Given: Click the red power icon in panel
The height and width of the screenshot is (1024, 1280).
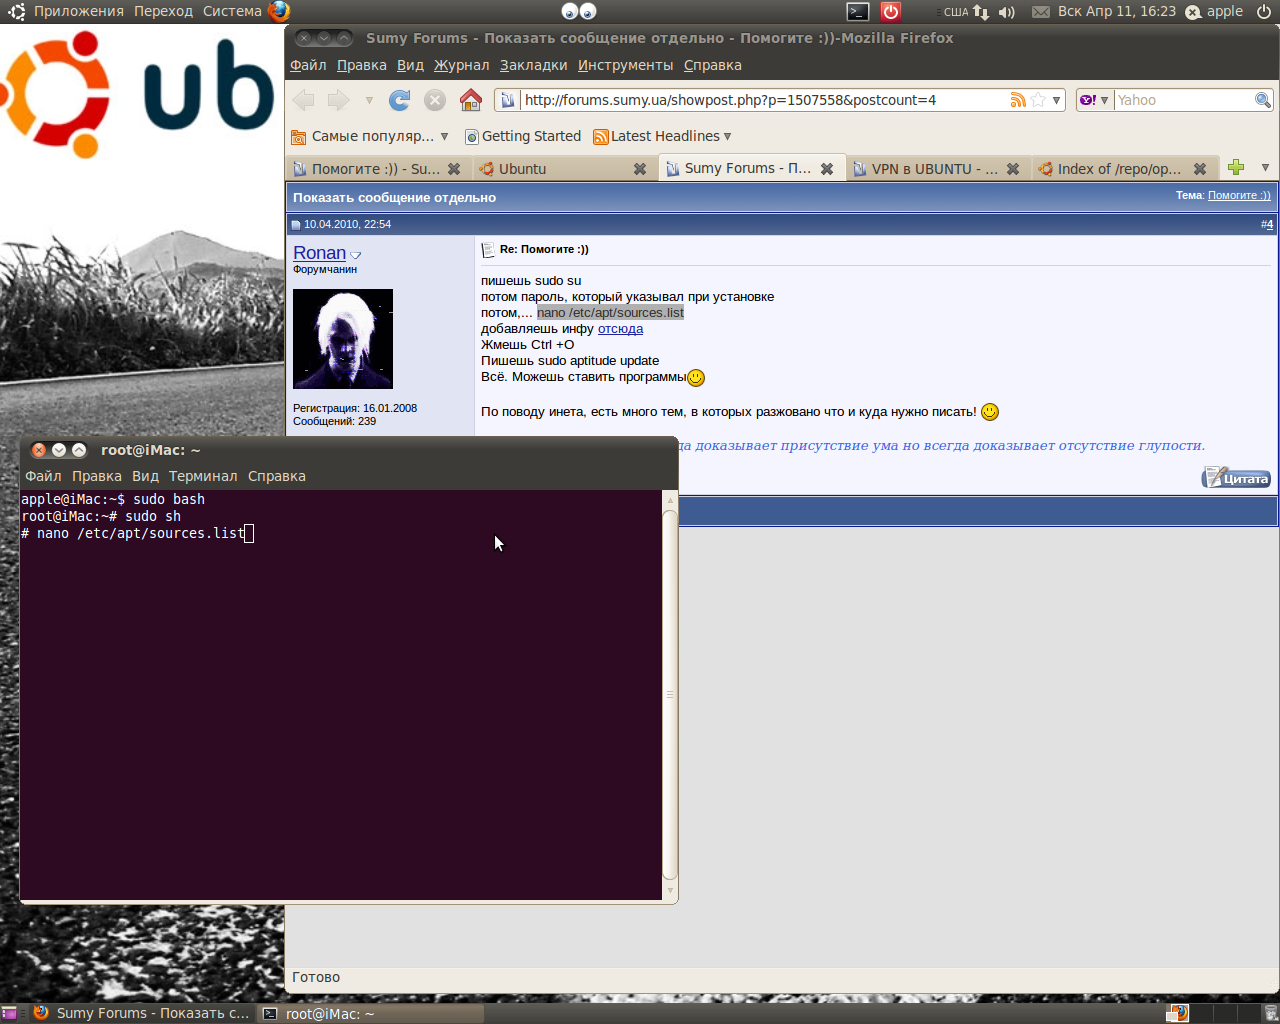Looking at the screenshot, I should pyautogui.click(x=890, y=12).
